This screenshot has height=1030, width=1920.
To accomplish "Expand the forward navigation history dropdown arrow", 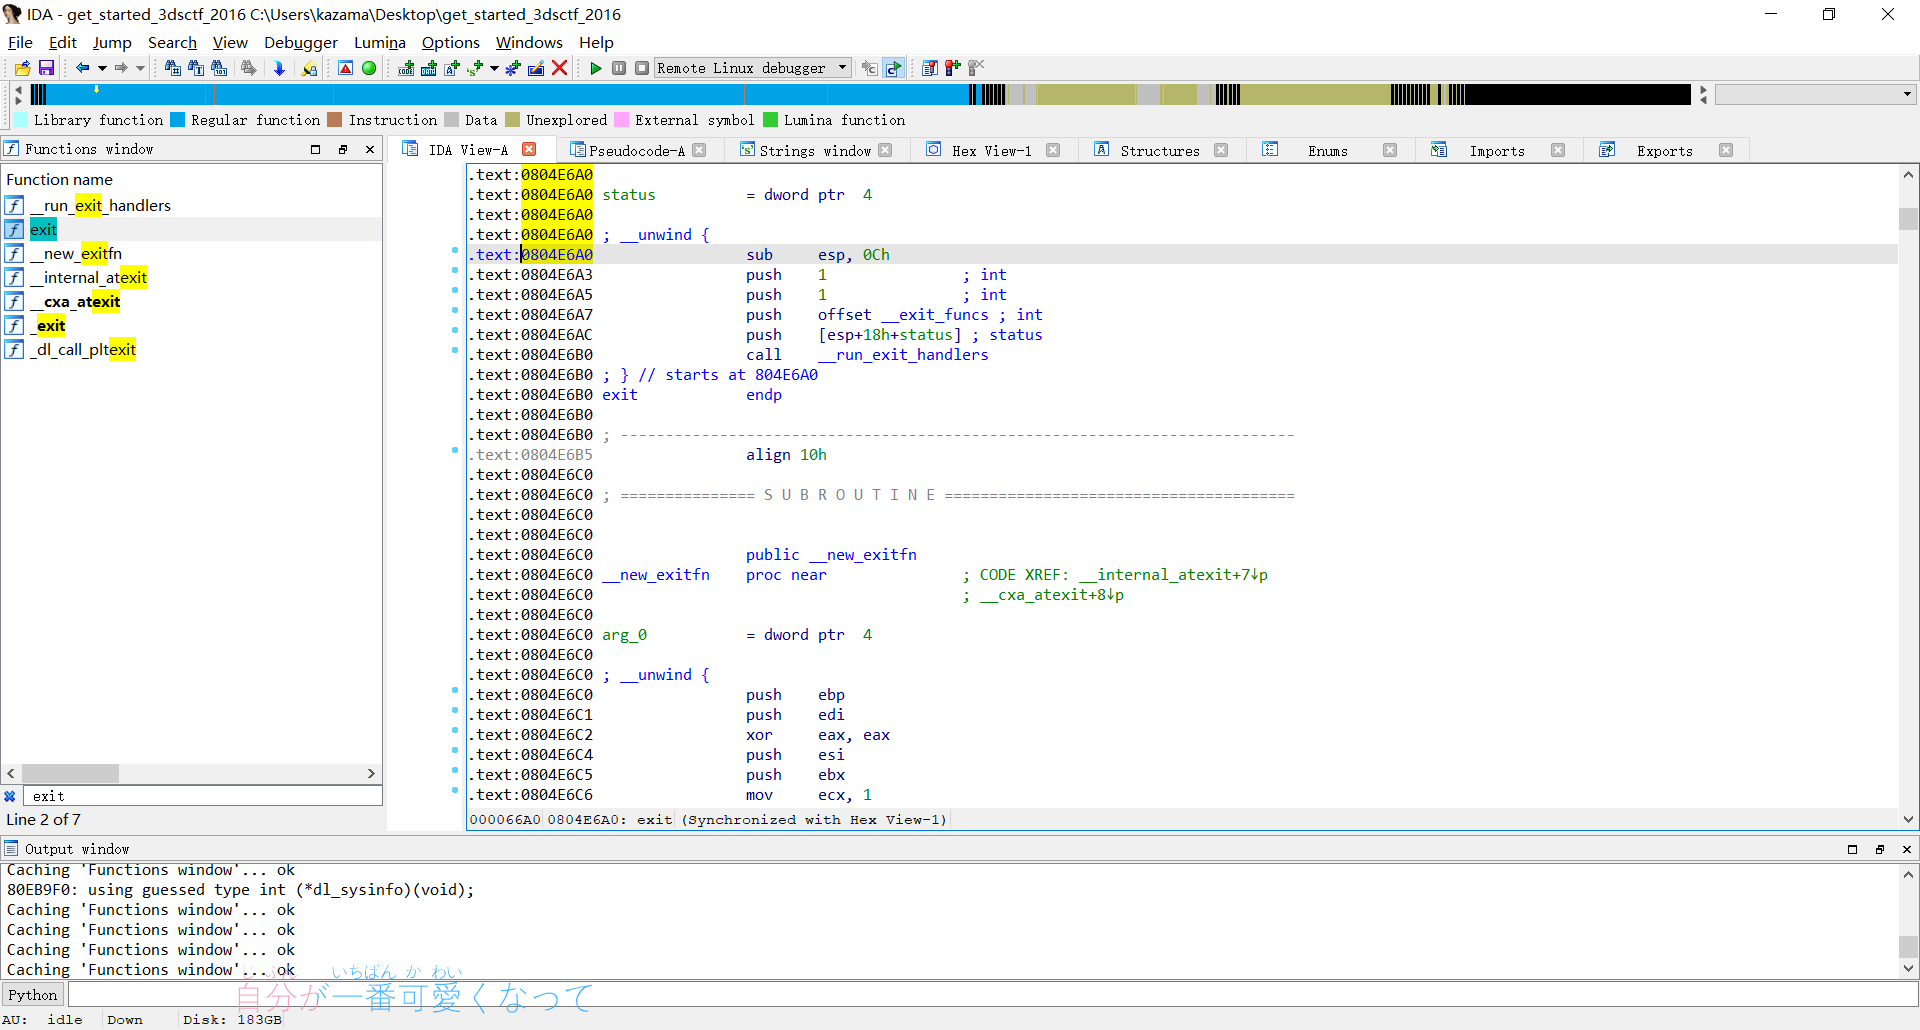I will pos(140,68).
